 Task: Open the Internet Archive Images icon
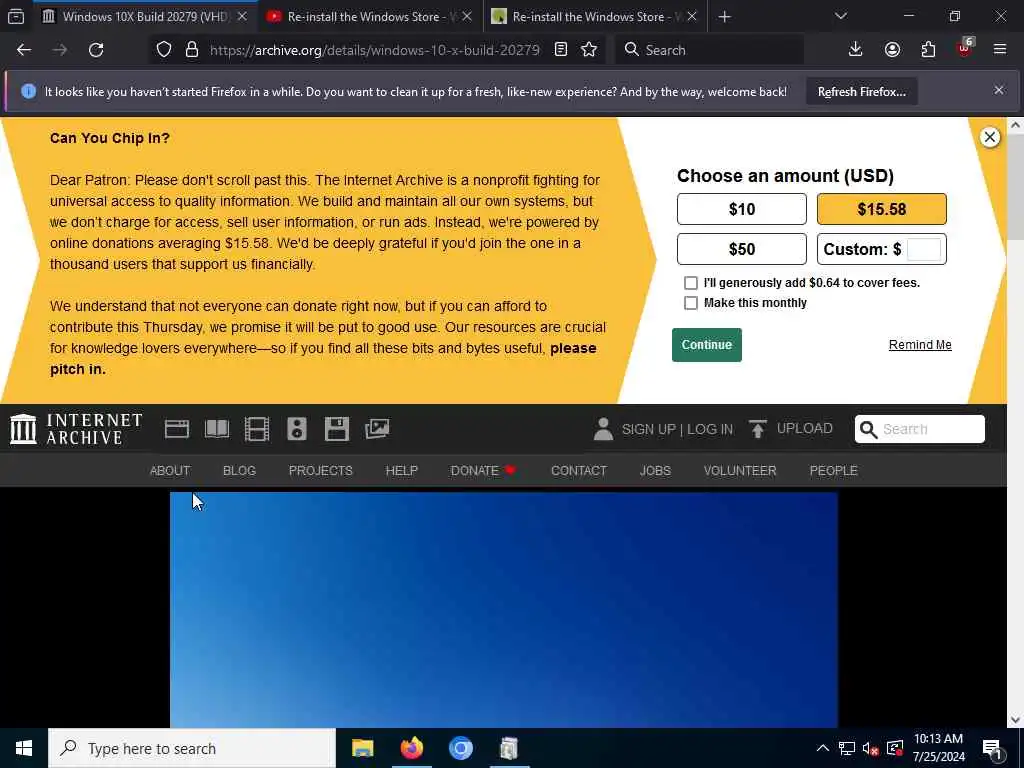[377, 429]
